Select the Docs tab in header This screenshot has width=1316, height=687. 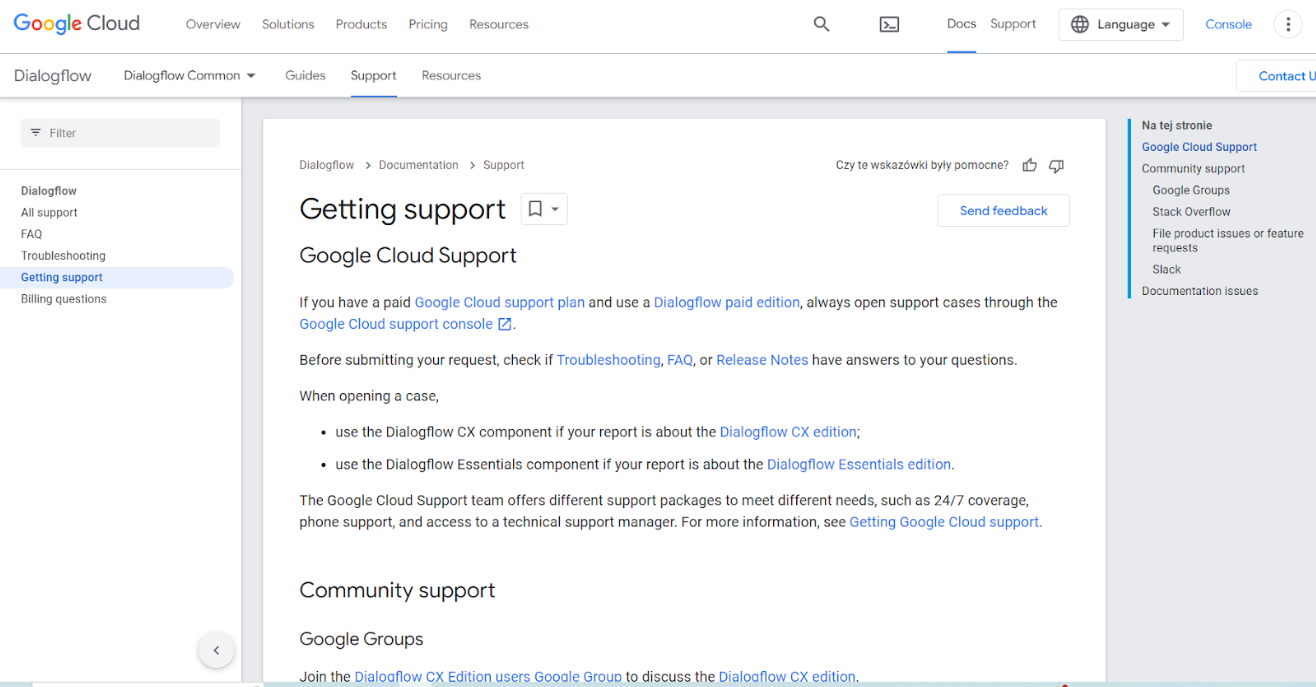(x=961, y=24)
